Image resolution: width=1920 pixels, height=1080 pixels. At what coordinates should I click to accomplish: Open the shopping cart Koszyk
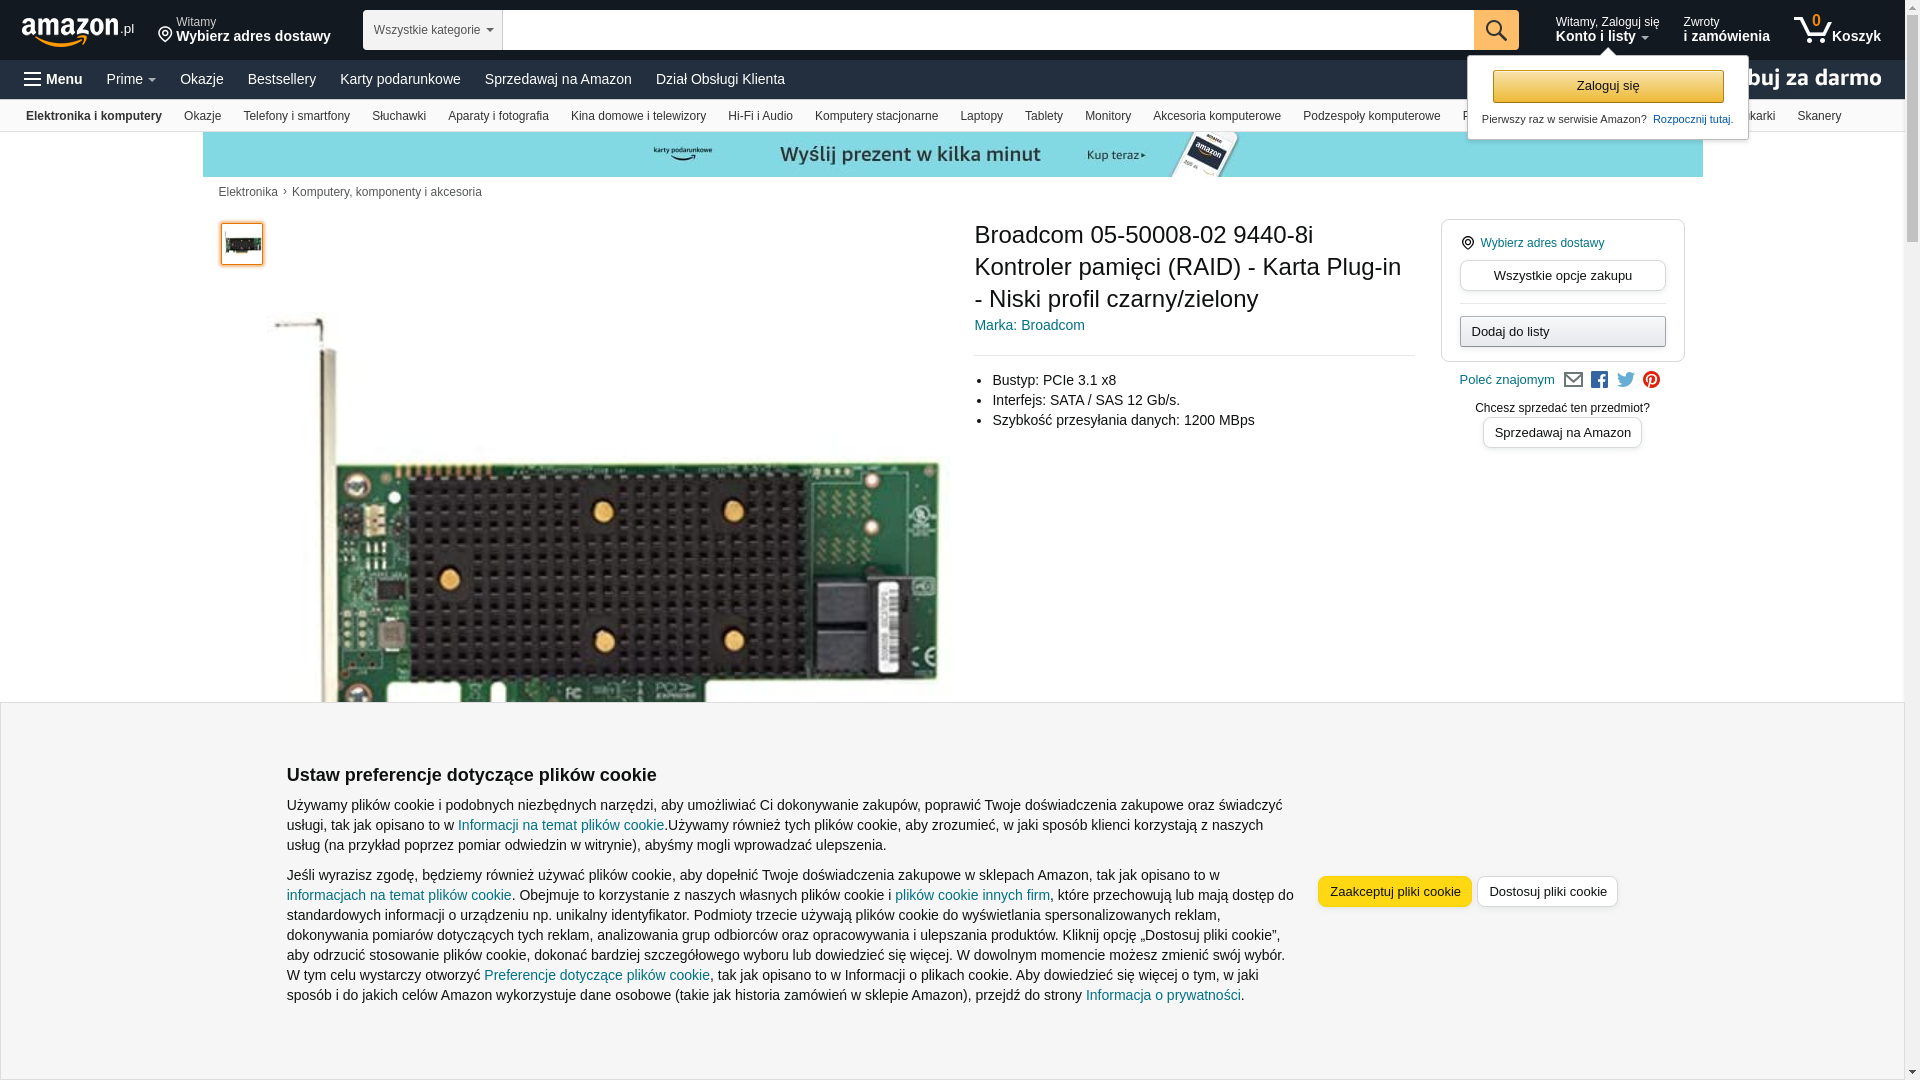coord(1836,30)
